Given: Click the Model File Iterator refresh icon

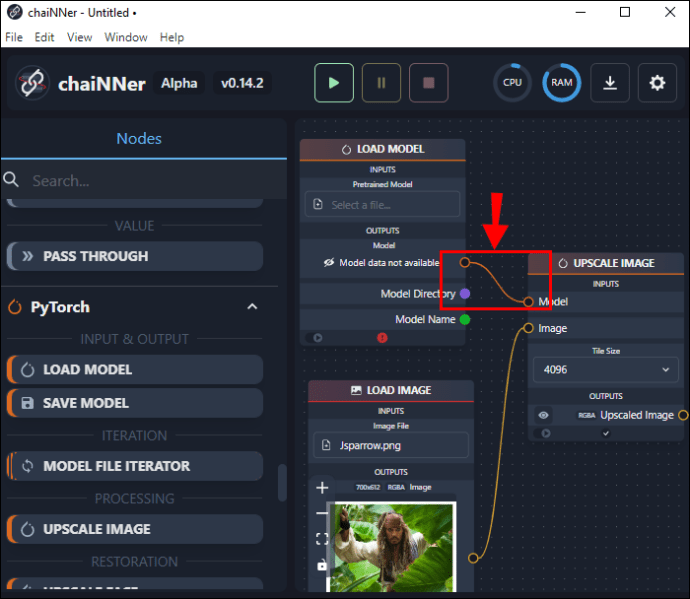Looking at the screenshot, I should click(27, 466).
